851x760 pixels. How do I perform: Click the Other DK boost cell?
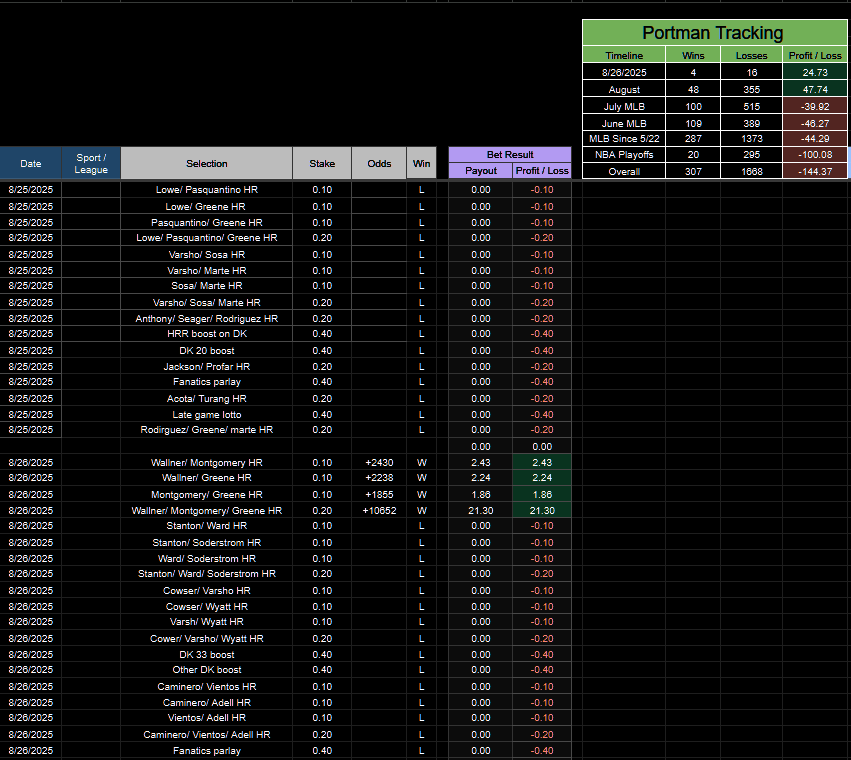[207, 670]
